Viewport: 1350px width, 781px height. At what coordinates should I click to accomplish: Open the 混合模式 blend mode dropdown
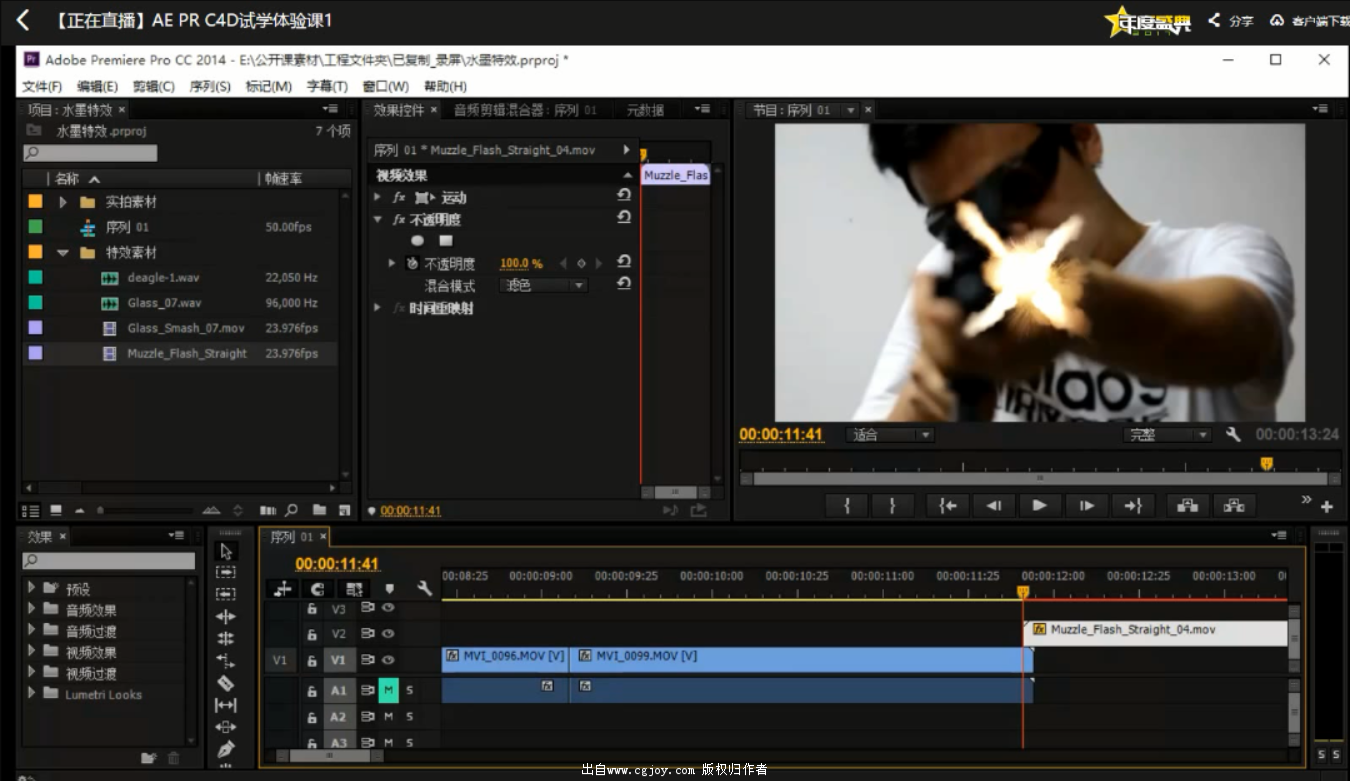pos(543,285)
